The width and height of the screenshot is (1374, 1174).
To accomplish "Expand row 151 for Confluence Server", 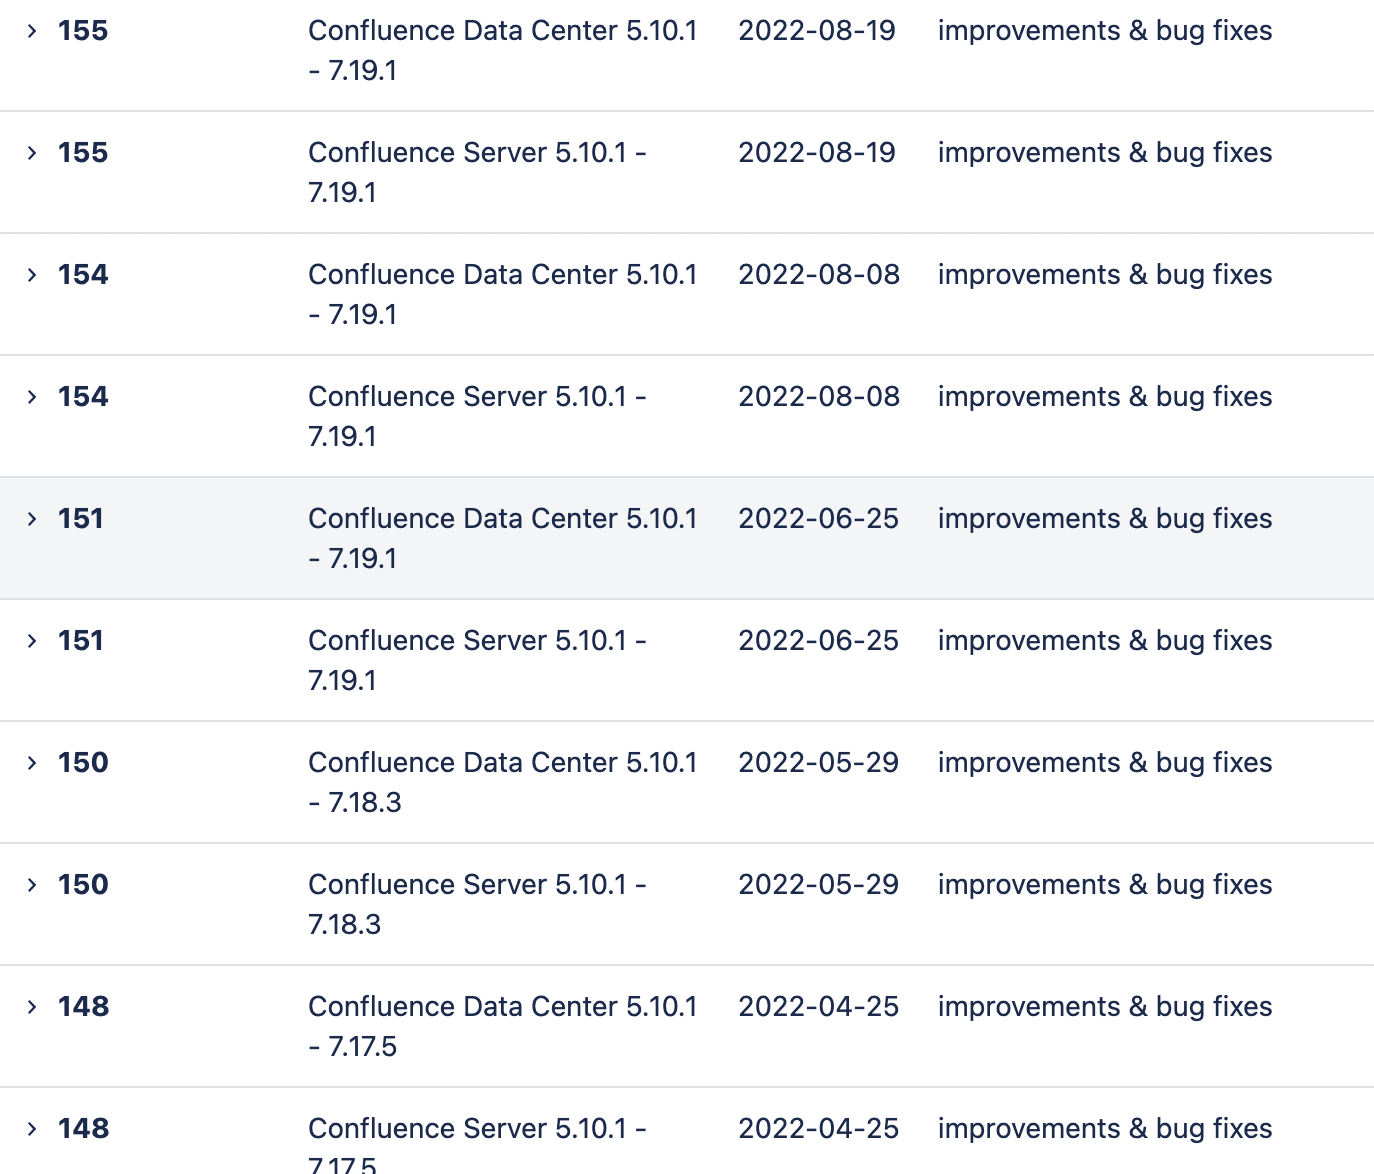I will click(33, 640).
